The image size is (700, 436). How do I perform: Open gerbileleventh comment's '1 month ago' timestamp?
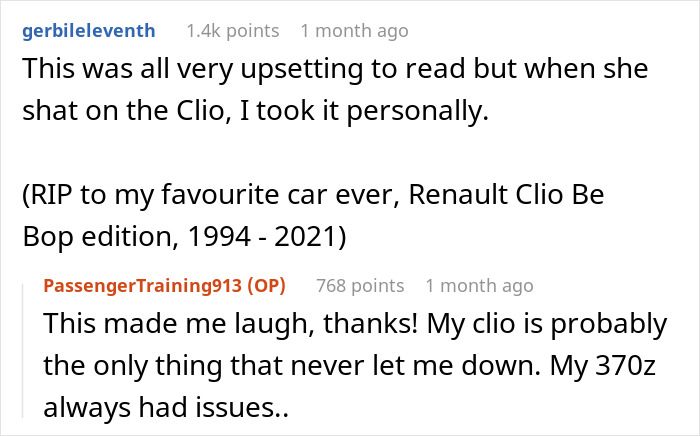[x=354, y=31]
